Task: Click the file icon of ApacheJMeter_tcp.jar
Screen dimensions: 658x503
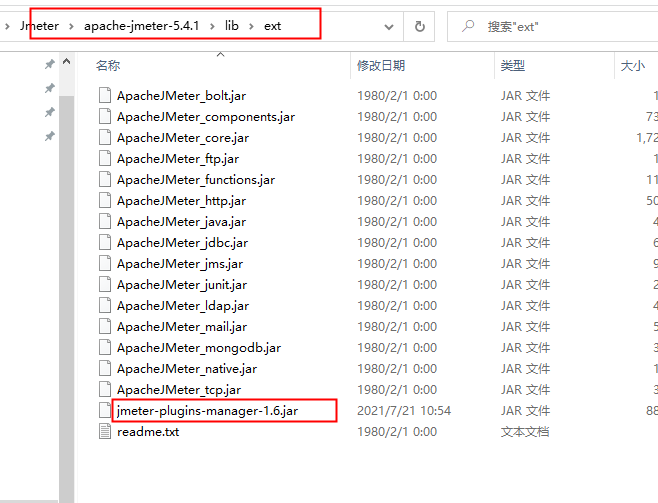Action: [x=105, y=389]
